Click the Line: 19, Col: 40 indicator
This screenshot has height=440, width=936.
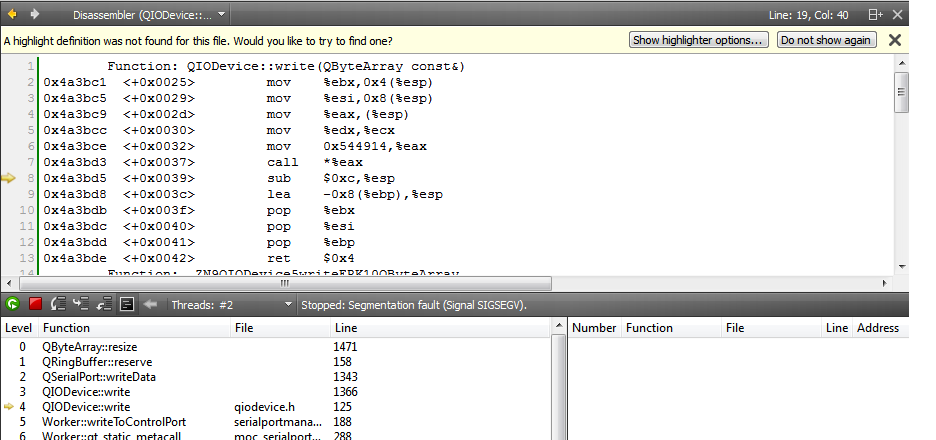[x=808, y=15]
